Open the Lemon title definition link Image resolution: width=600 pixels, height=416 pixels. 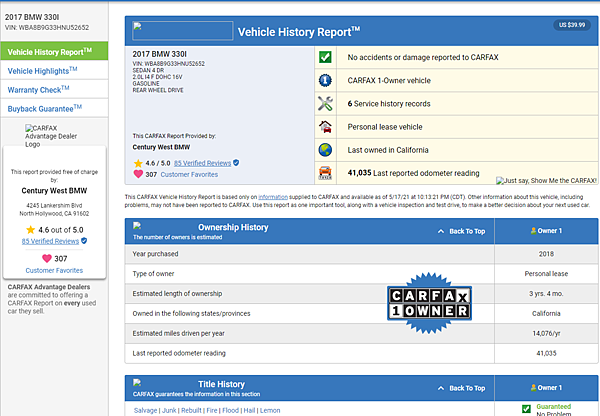point(270,410)
